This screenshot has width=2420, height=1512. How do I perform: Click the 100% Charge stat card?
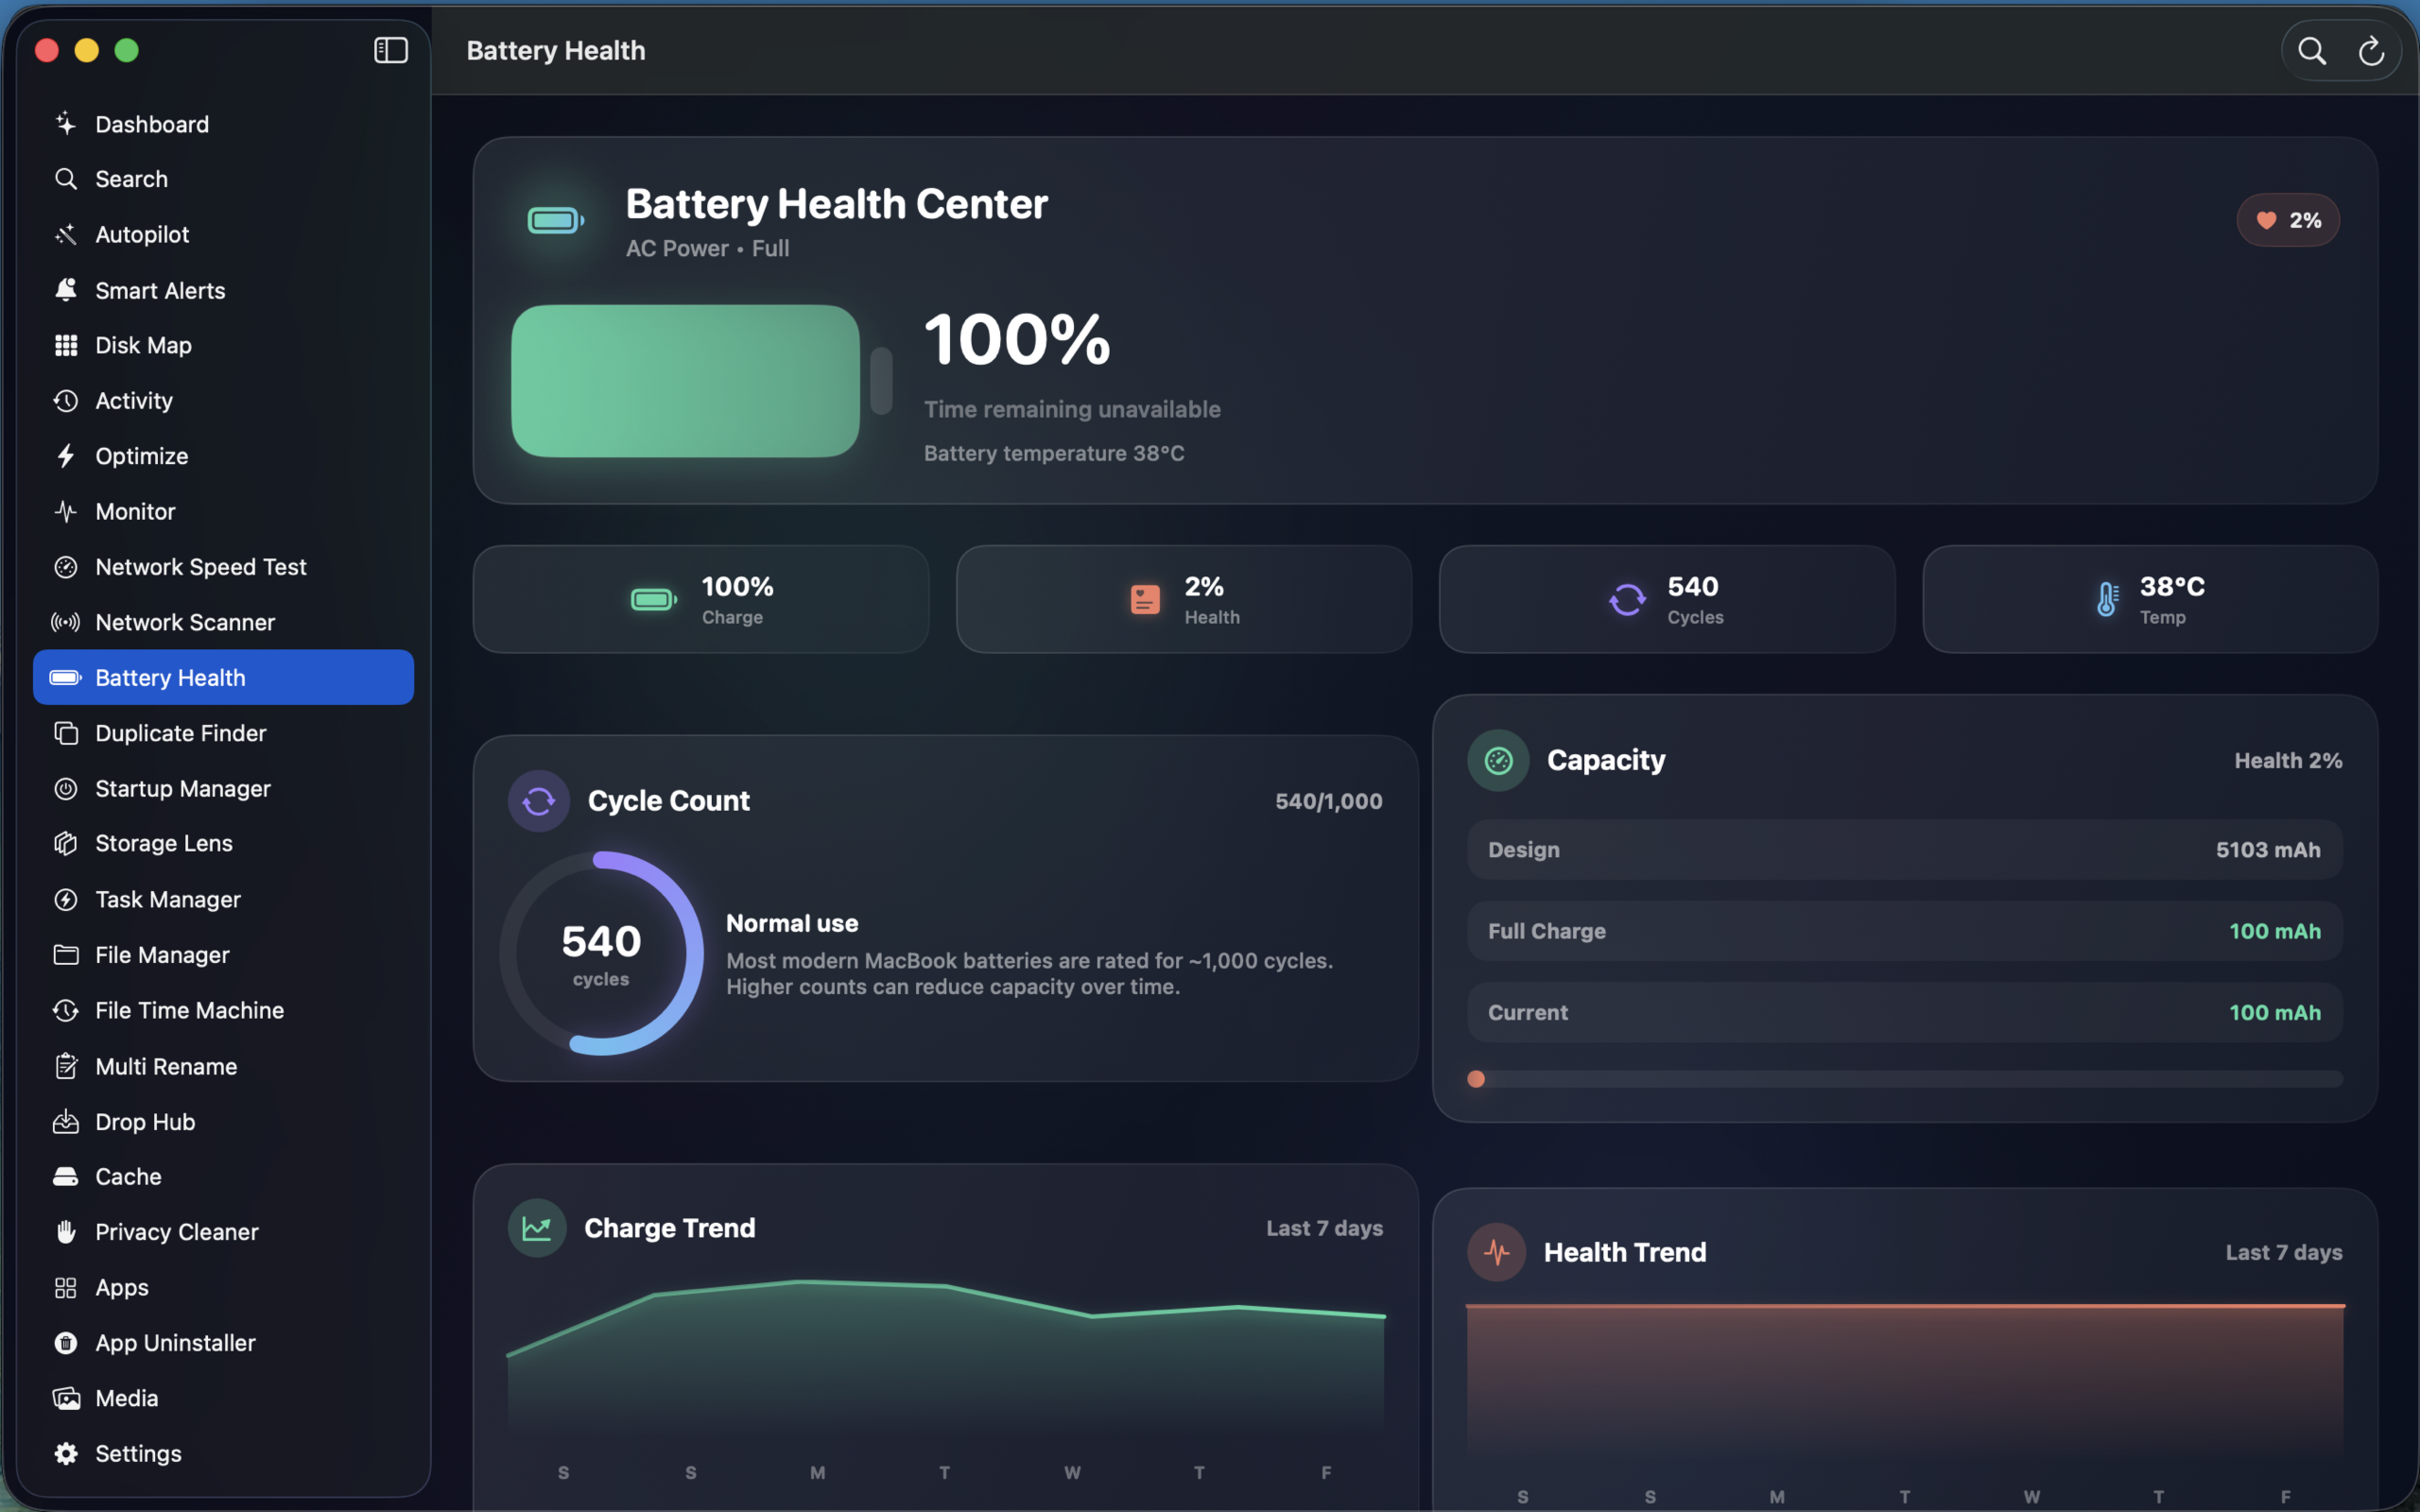tap(701, 599)
